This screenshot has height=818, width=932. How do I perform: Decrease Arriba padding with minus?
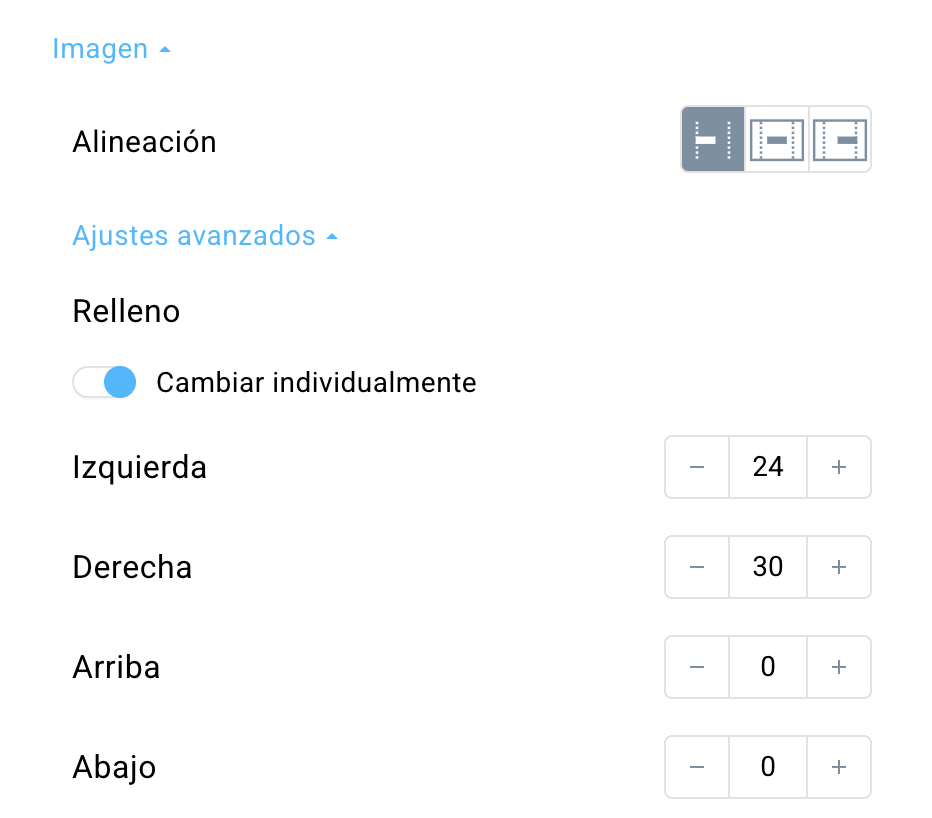(697, 667)
